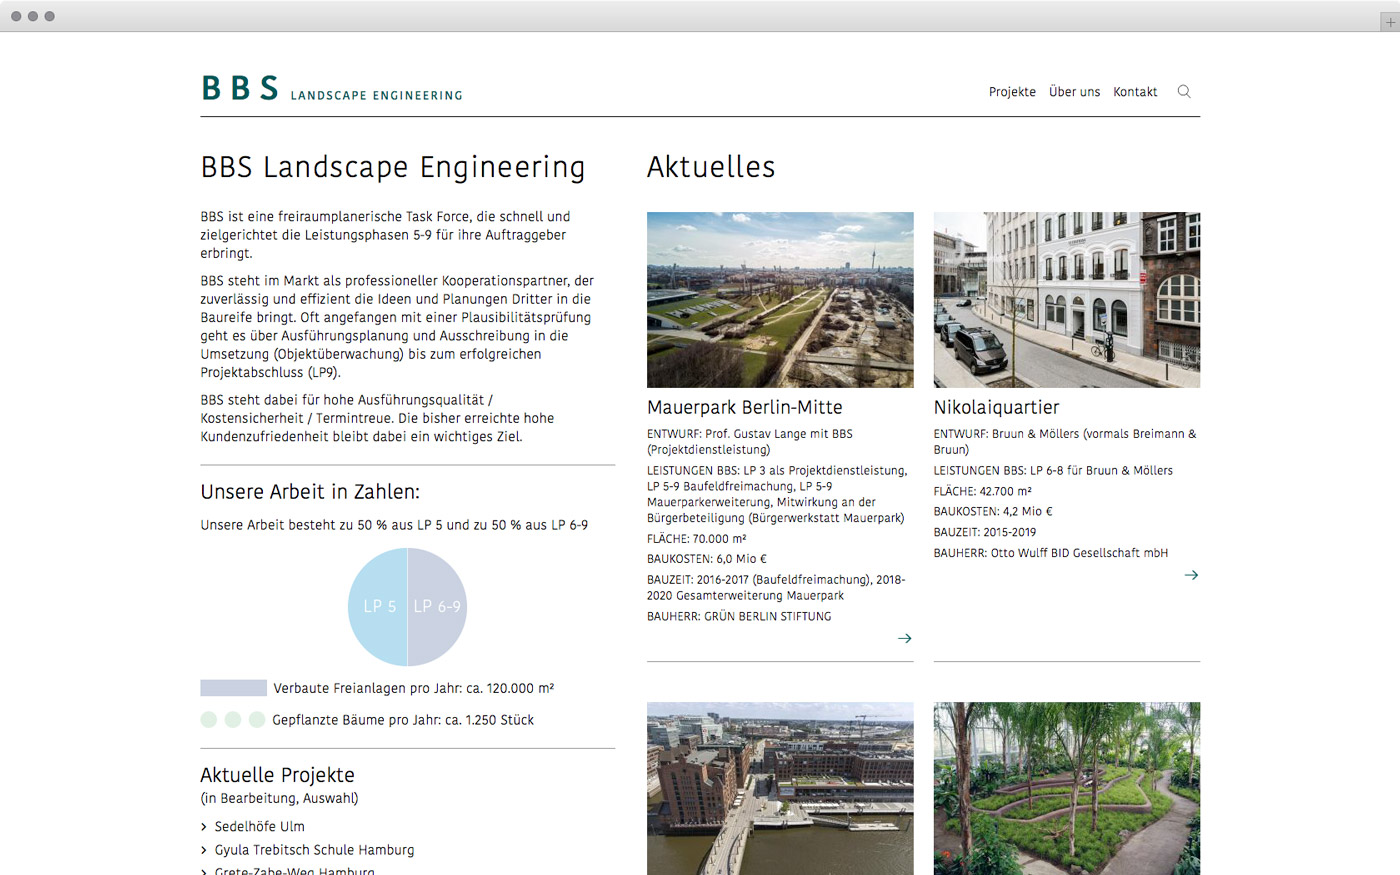The image size is (1400, 875).
Task: Click the harbor warehouse aerial photo
Action: [780, 788]
